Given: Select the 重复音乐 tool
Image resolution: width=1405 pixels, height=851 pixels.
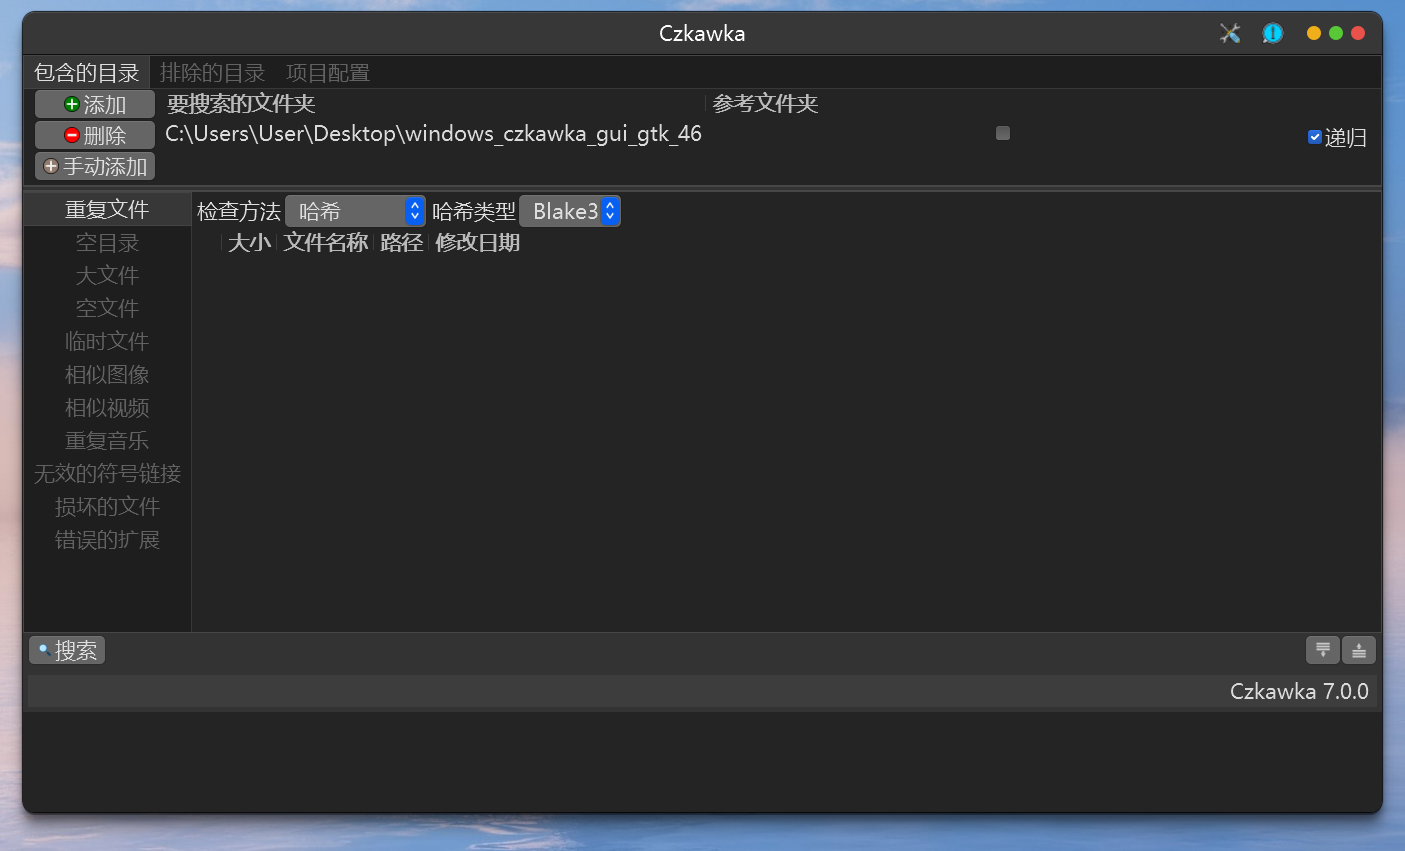Looking at the screenshot, I should click(x=107, y=440).
